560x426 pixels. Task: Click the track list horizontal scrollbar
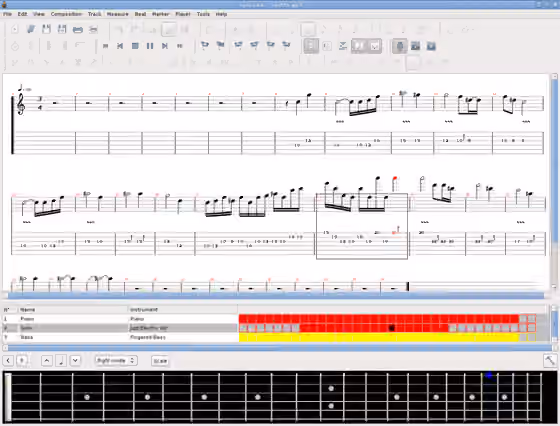click(x=279, y=347)
